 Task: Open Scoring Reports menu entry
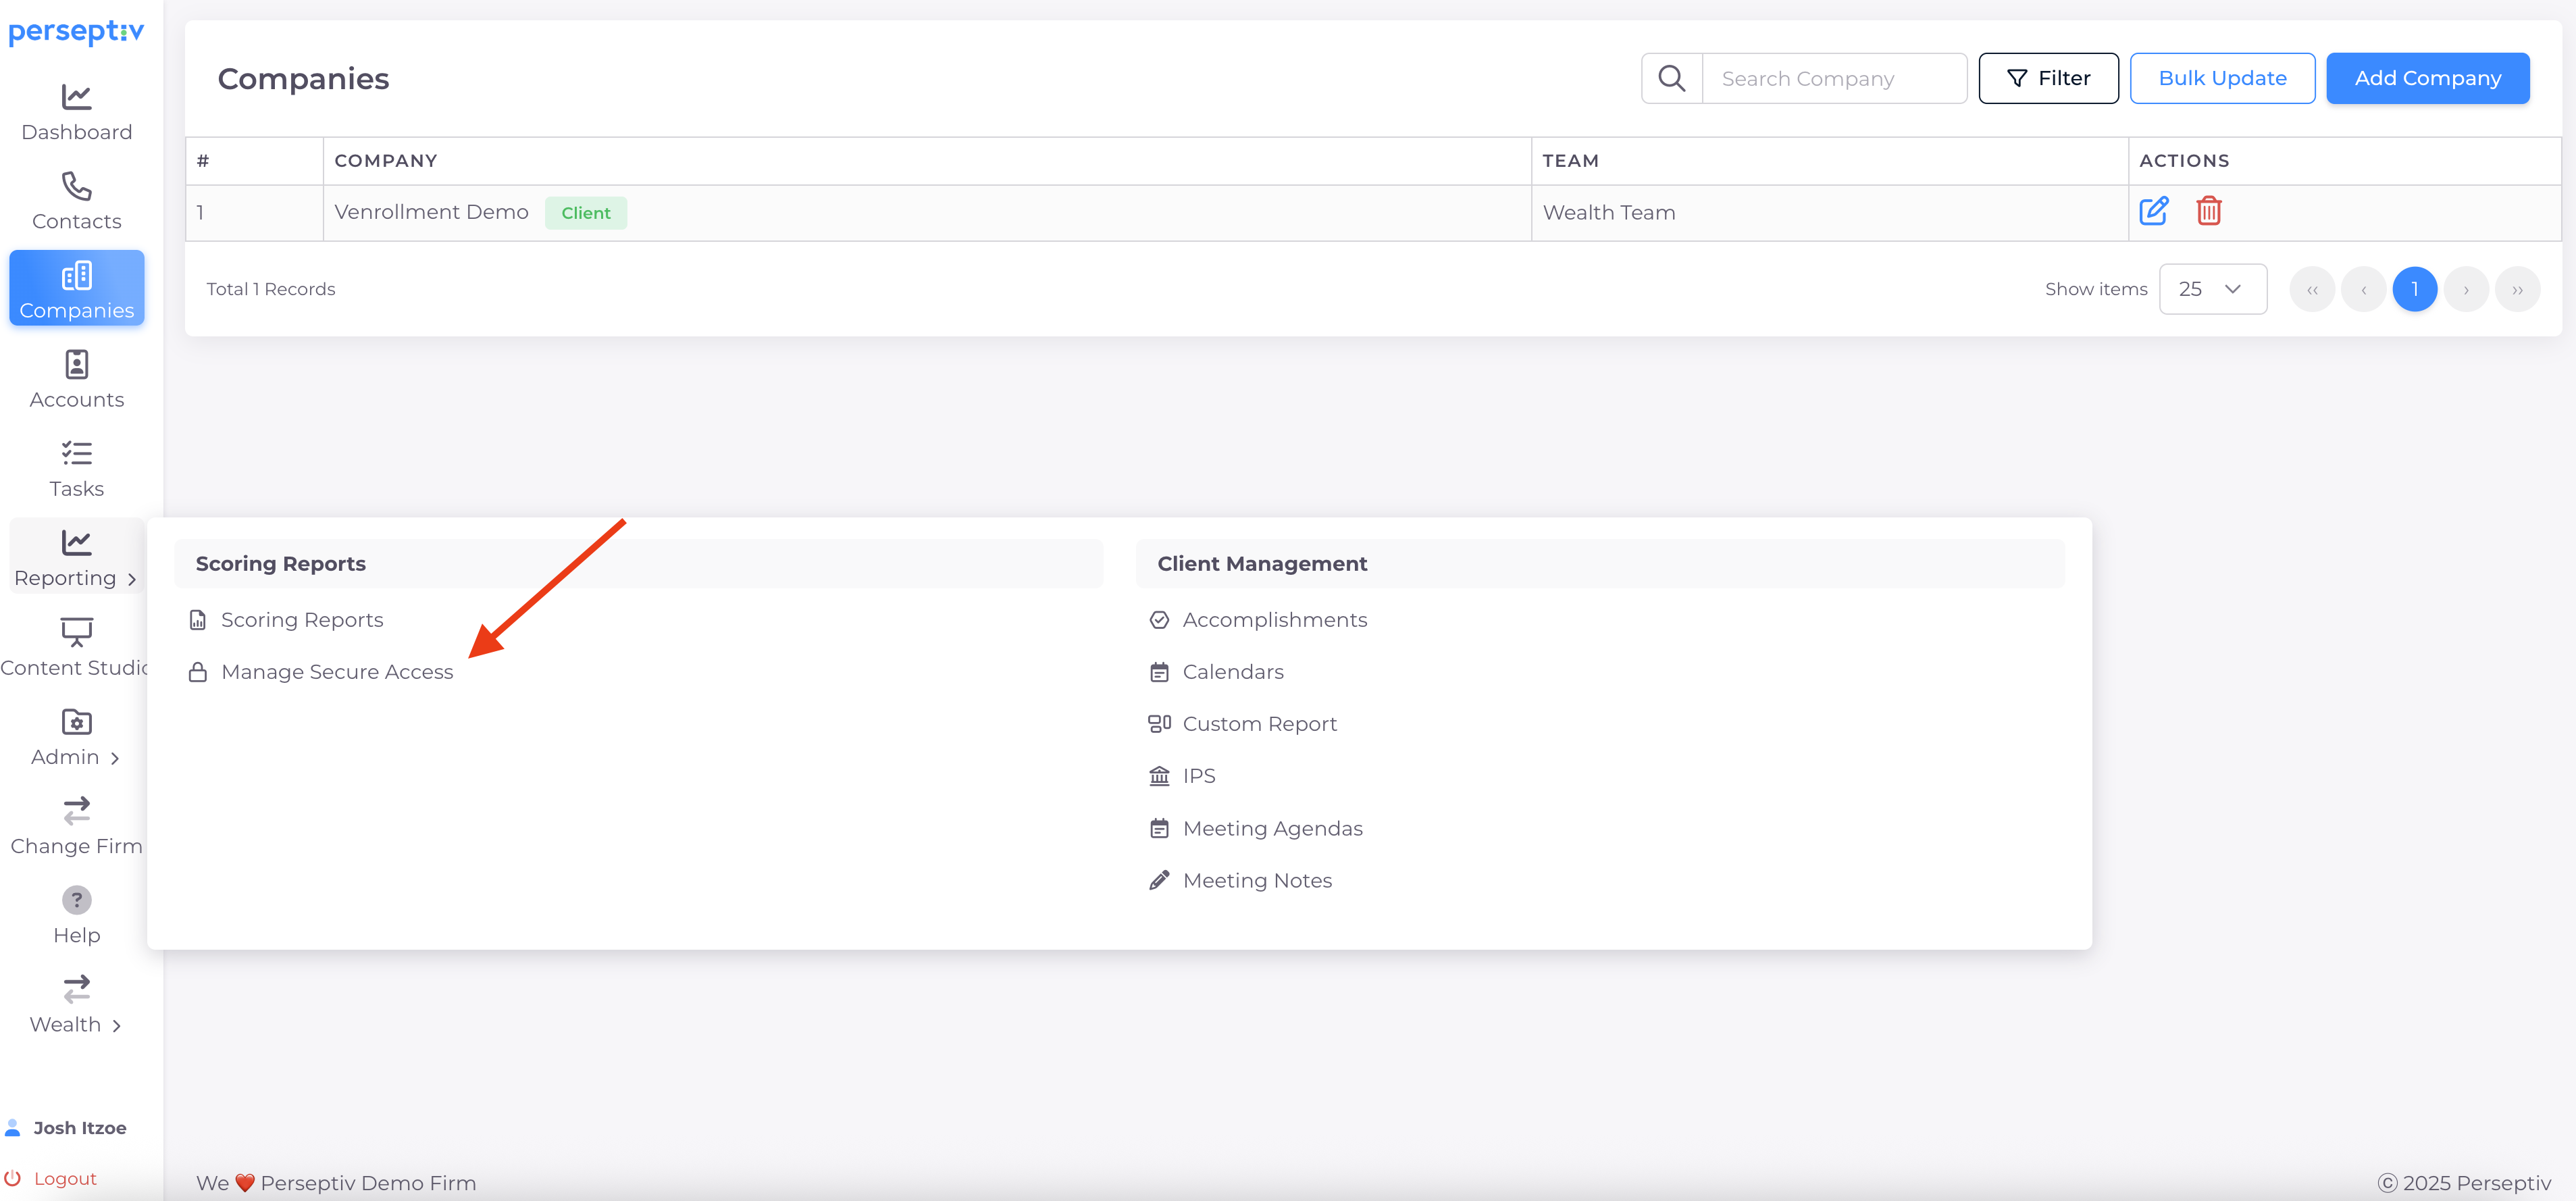302,620
